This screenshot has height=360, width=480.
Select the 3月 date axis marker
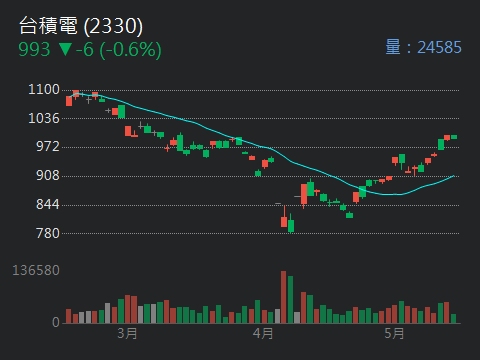127,333
